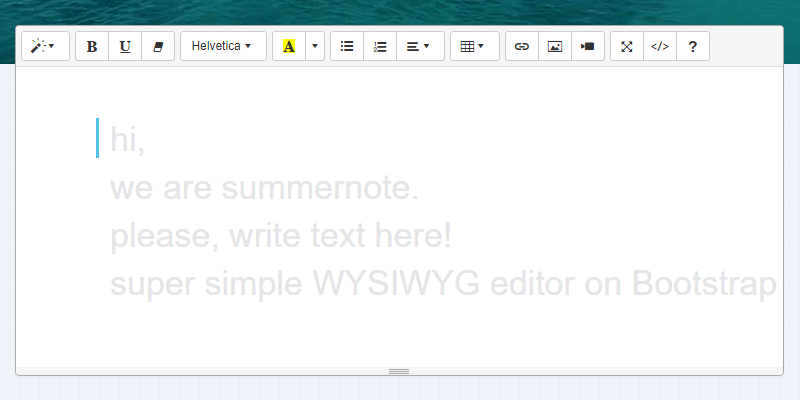
Task: Apply the yellow highlight recent color
Action: [289, 46]
